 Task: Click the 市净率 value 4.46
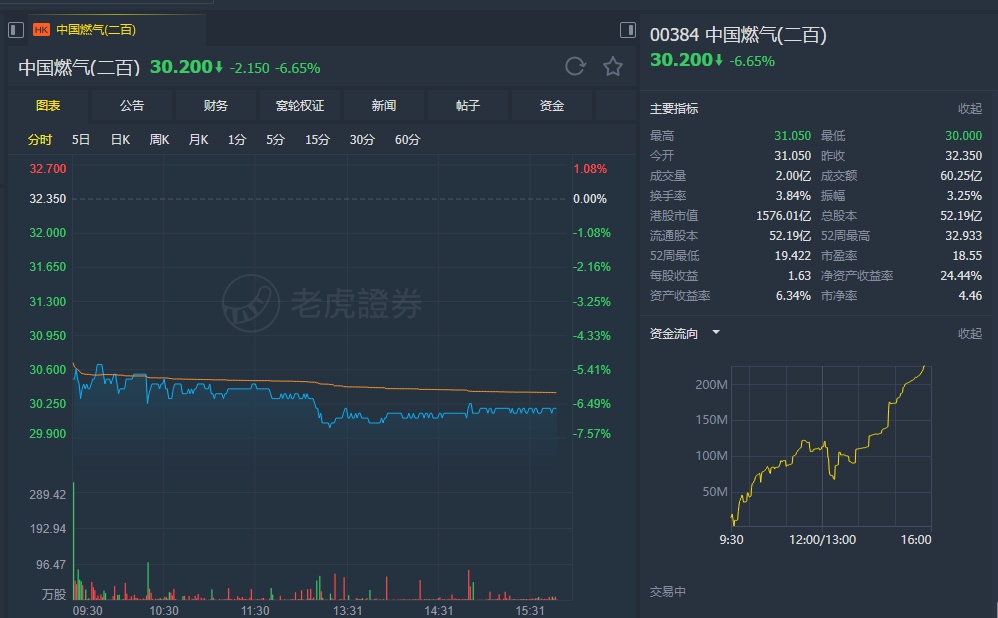[x=971, y=295]
